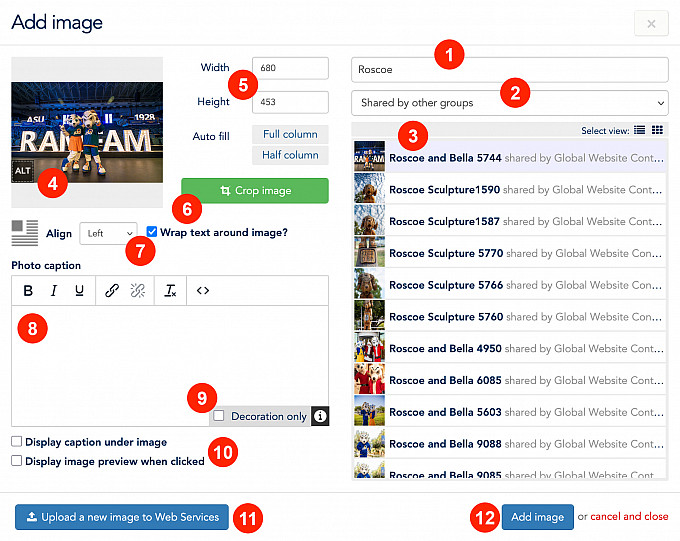The width and height of the screenshot is (680, 541).
Task: Select Roscoe Sculpture1590 image row
Action: [x=510, y=189]
